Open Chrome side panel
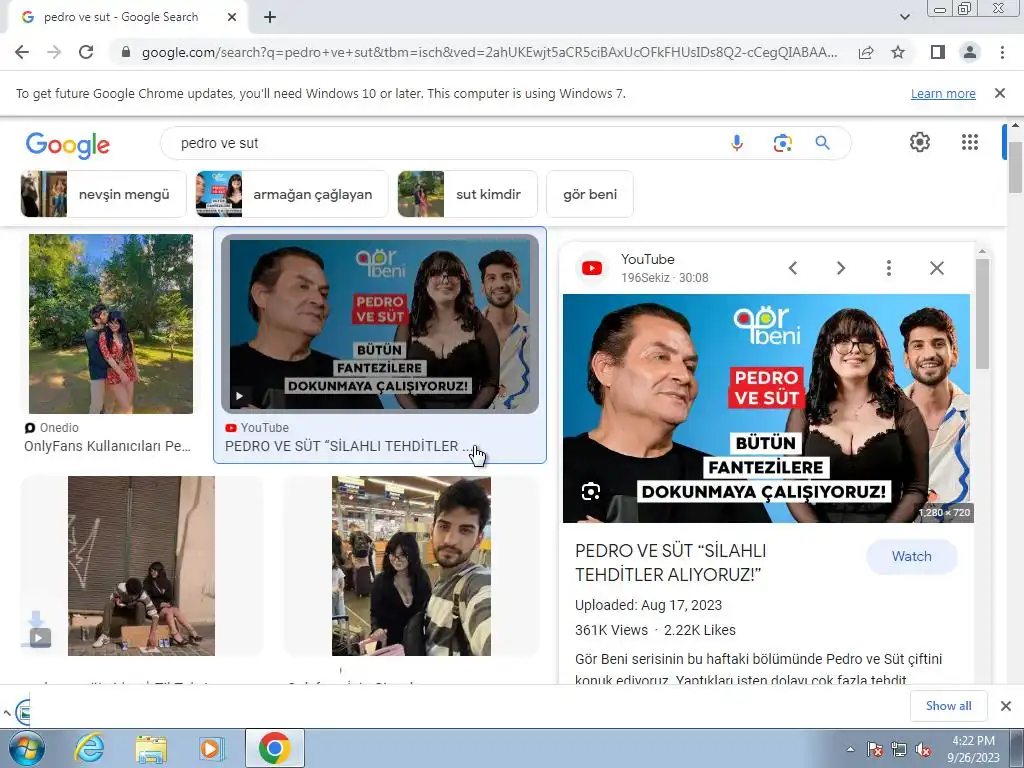1024x768 pixels. click(x=938, y=52)
